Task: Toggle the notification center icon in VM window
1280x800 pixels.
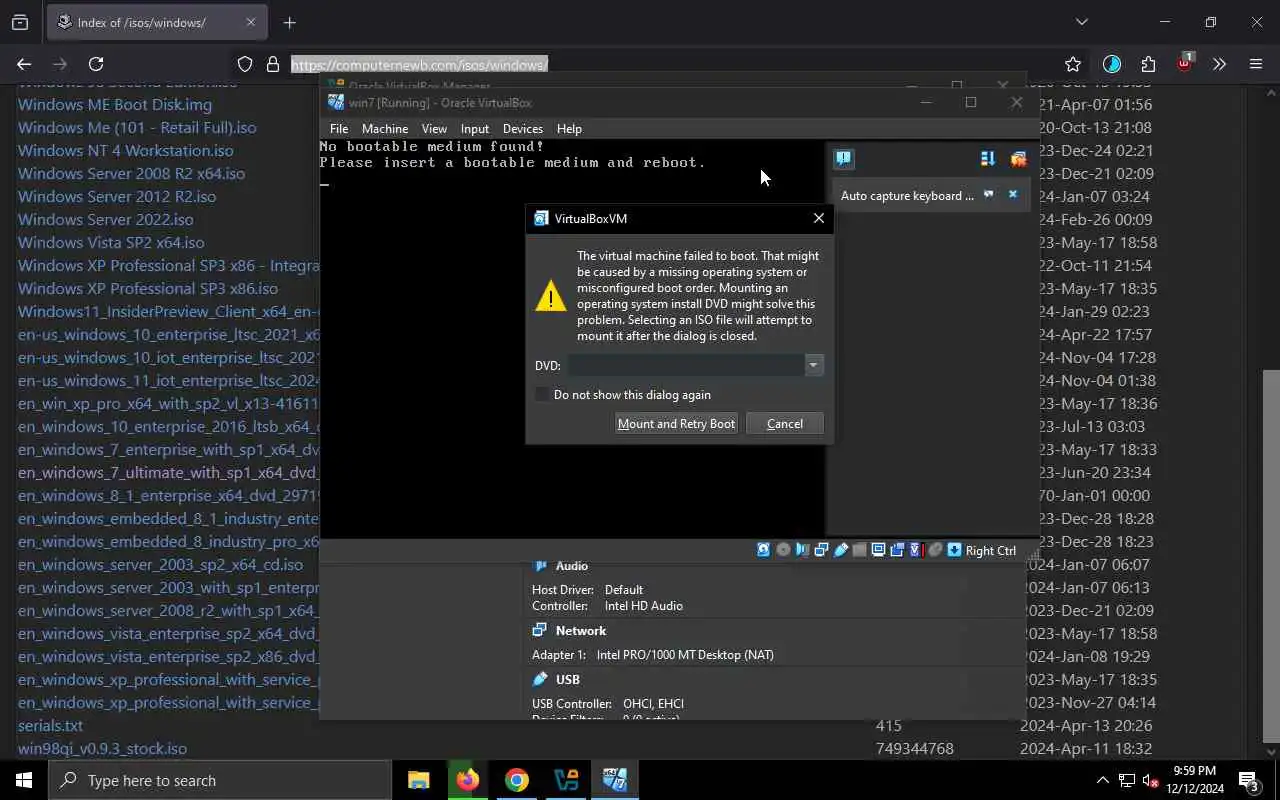Action: (844, 158)
